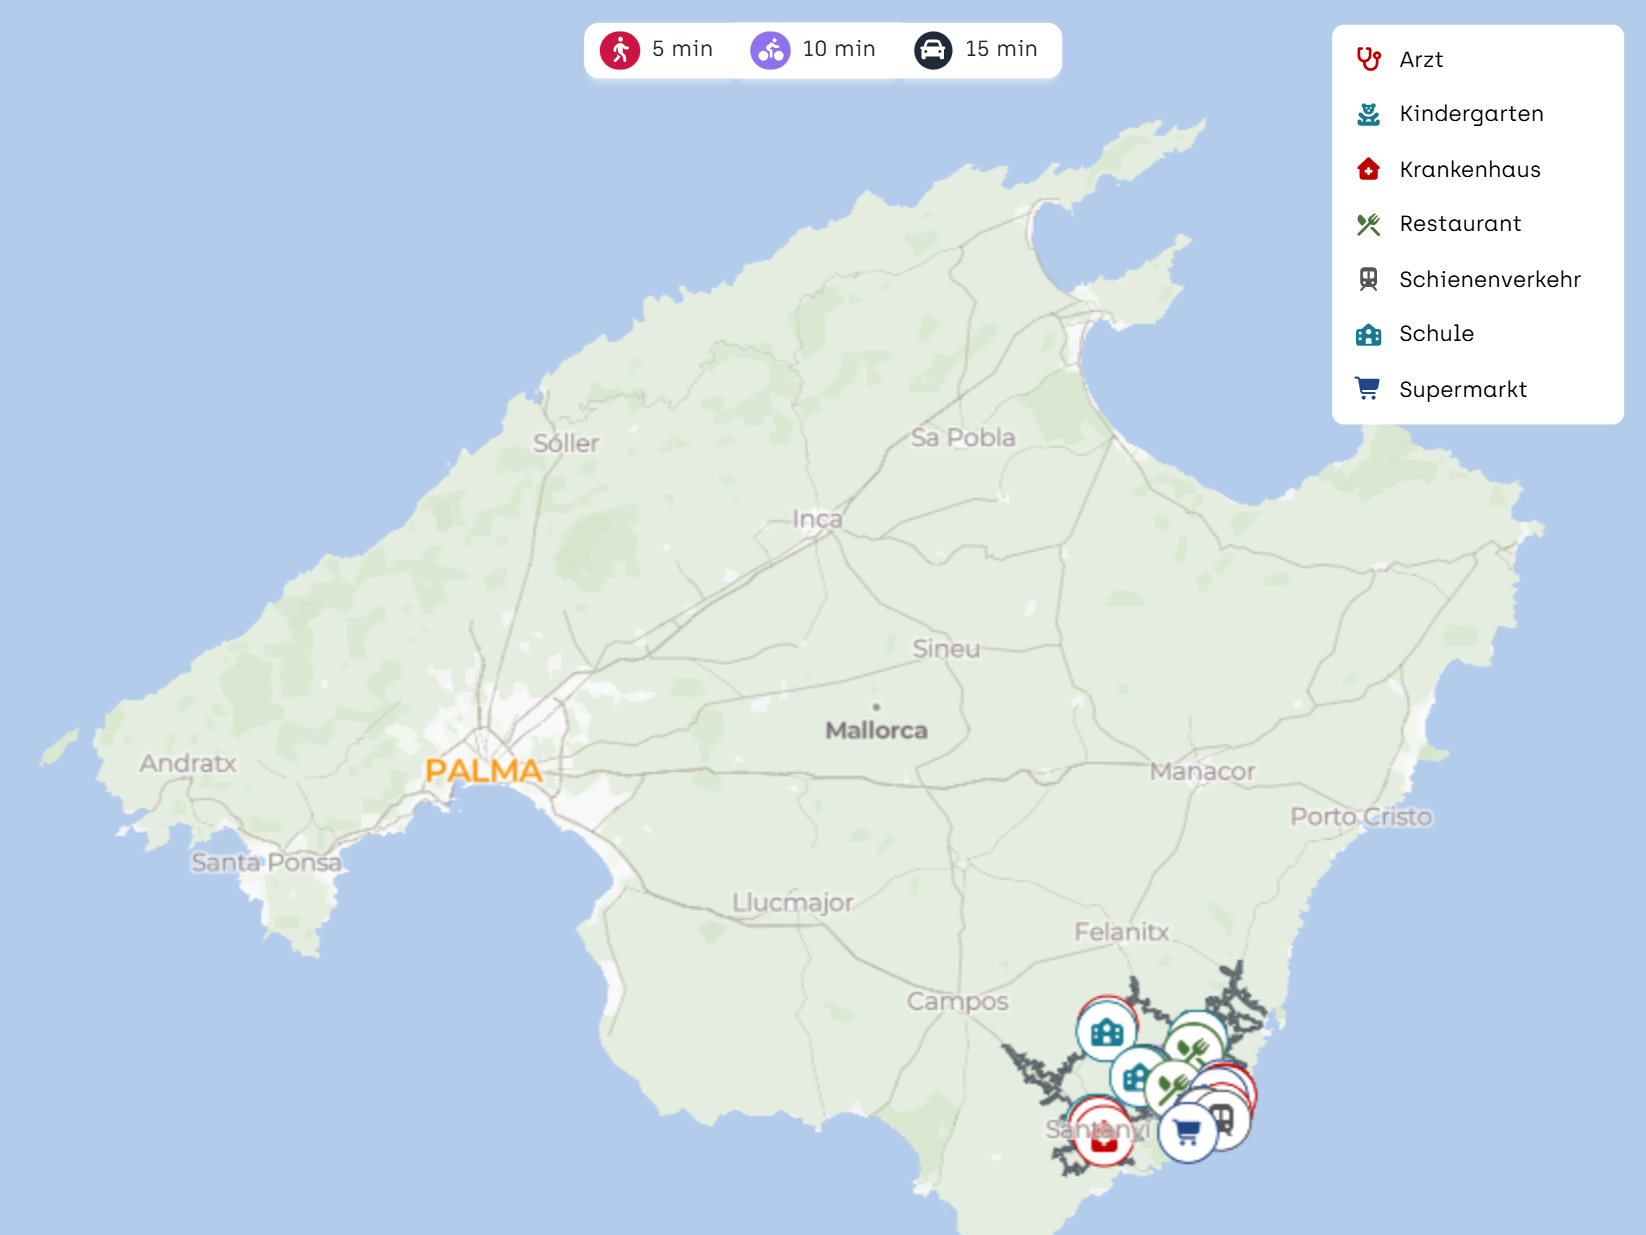Select Schienenverkehr in the legend list
Image resolution: width=1646 pixels, height=1235 pixels.
(x=1489, y=279)
